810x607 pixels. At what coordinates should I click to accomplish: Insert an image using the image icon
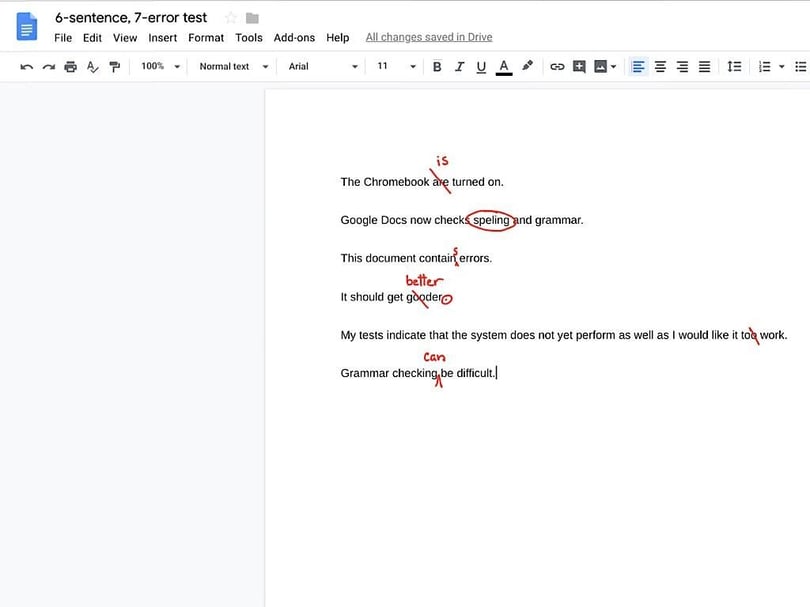(601, 66)
